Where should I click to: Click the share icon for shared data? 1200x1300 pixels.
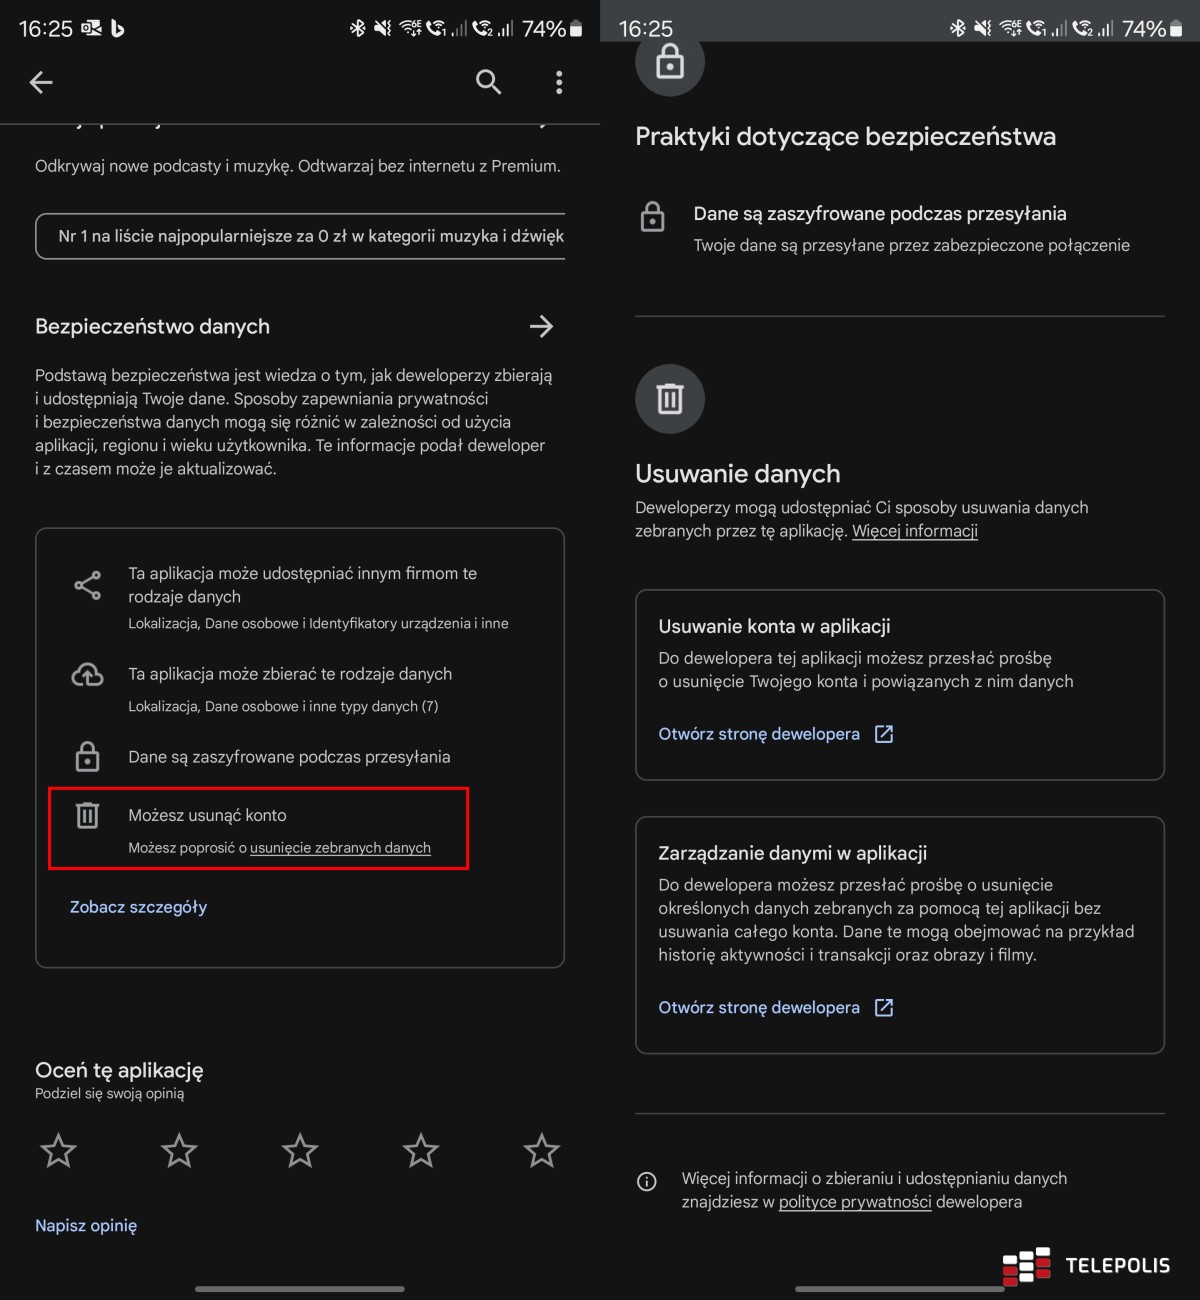coord(88,585)
